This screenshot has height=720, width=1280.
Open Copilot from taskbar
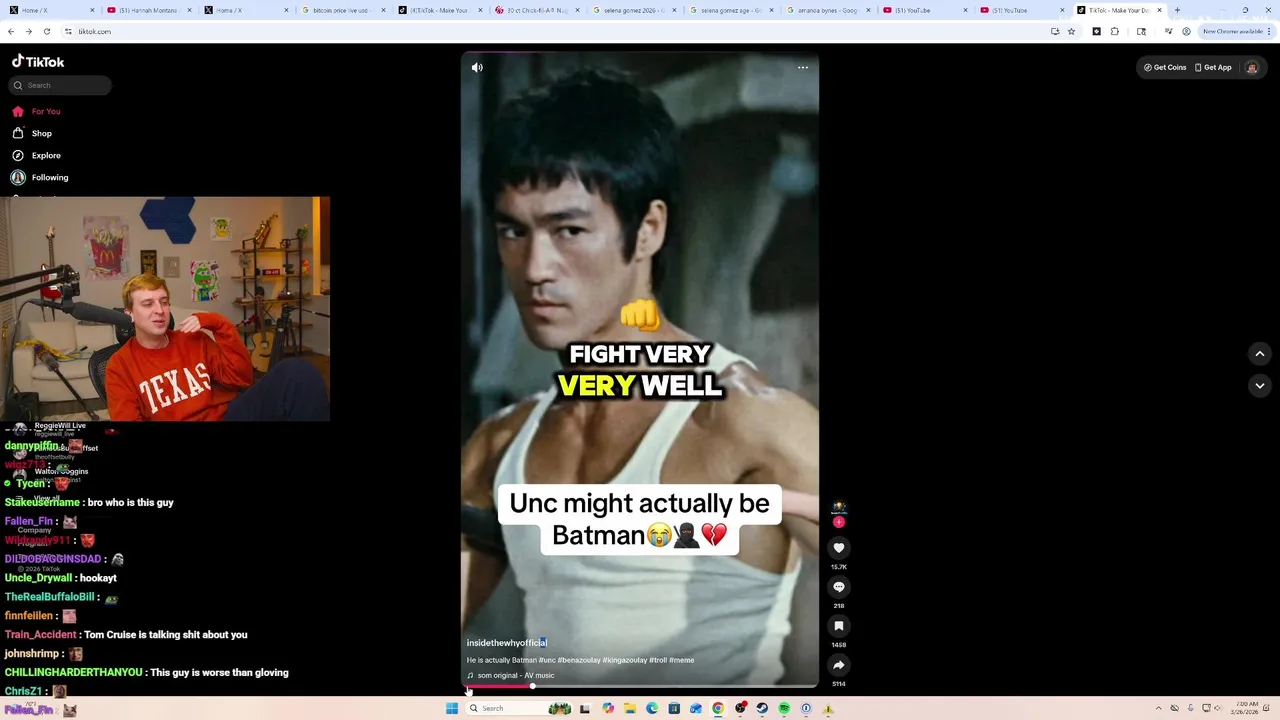click(608, 708)
